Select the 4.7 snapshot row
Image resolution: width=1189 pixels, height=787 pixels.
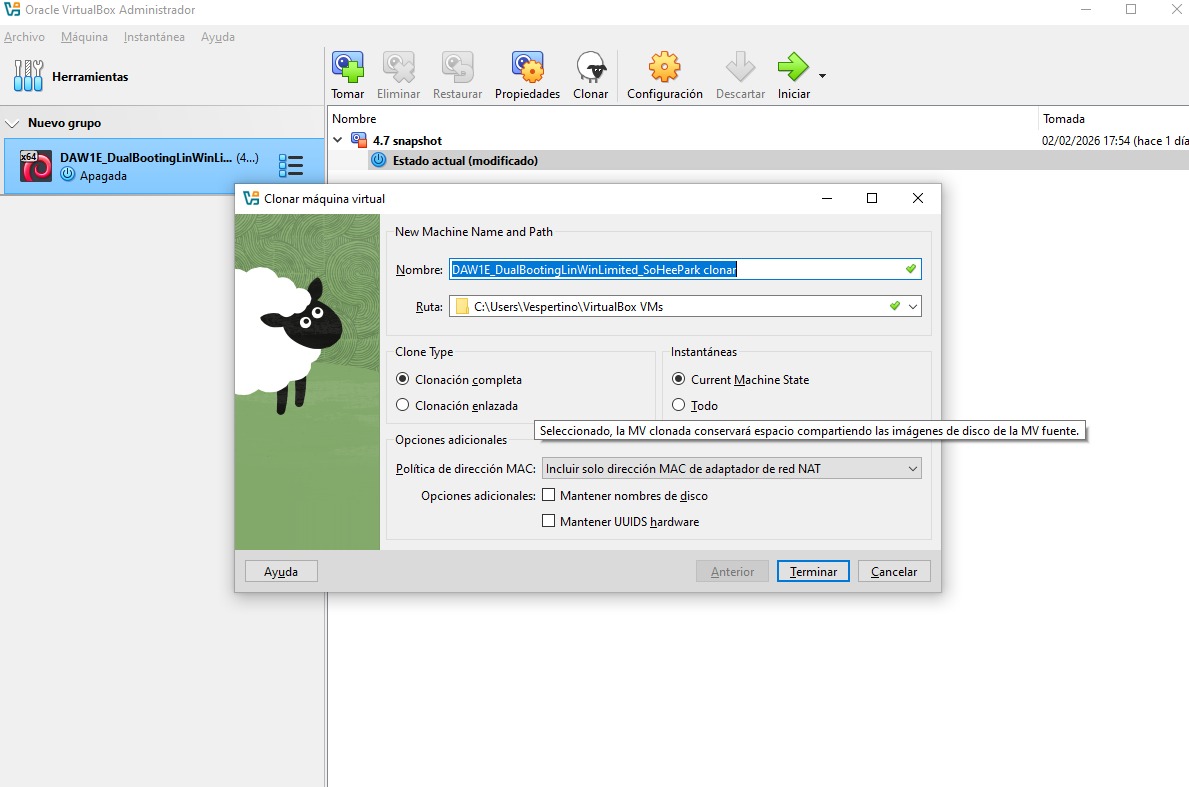(758, 140)
